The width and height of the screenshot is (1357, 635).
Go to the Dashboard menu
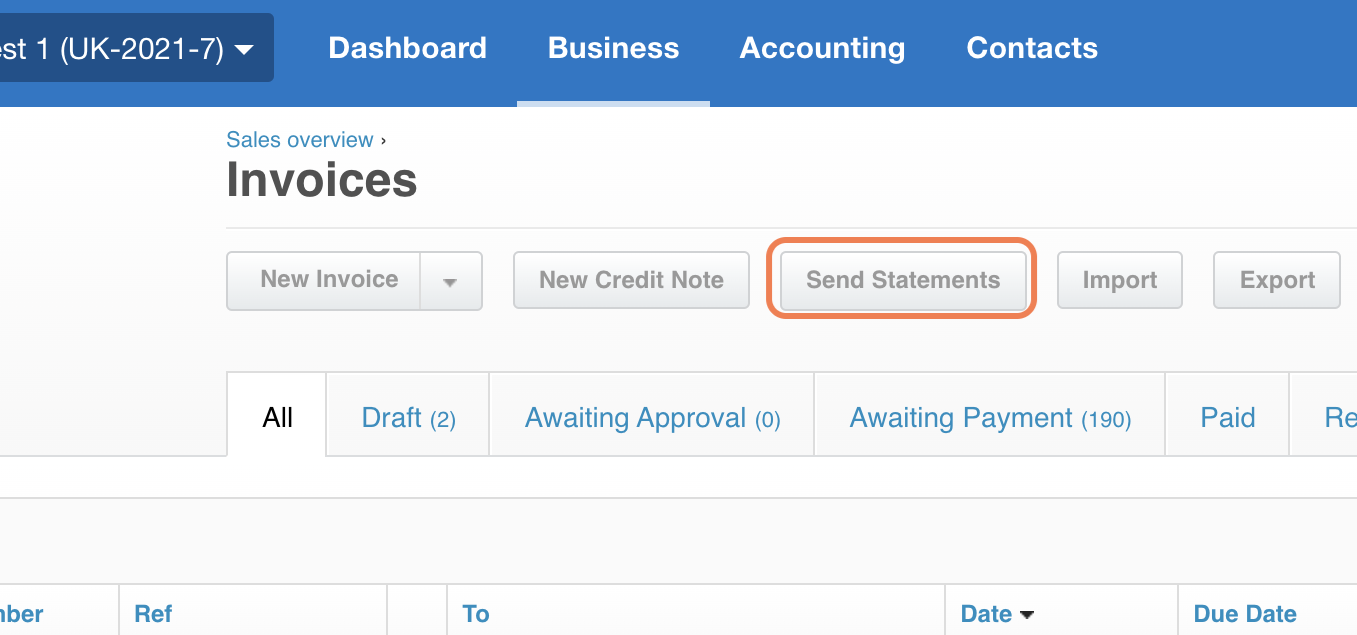point(407,48)
